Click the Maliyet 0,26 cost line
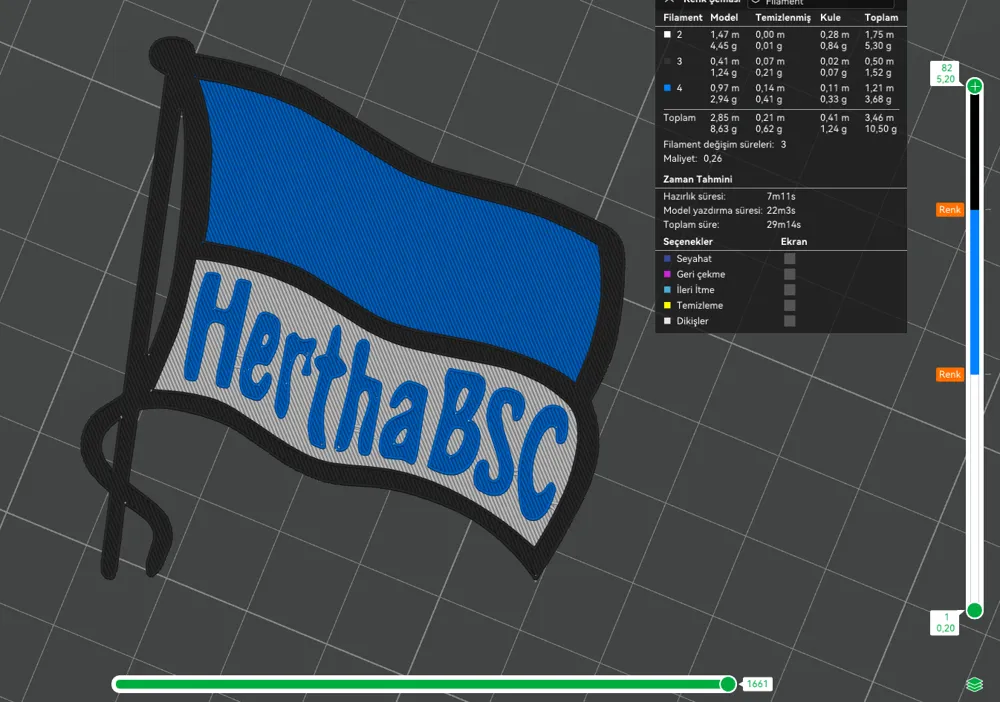This screenshot has height=702, width=1000. click(x=693, y=158)
